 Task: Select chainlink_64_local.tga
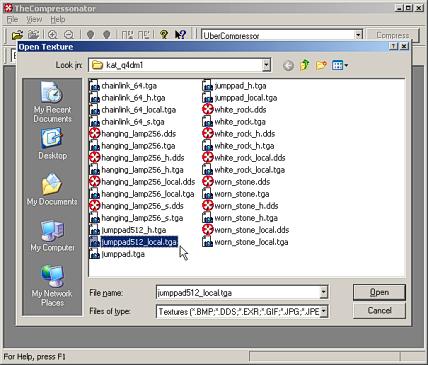(139, 110)
